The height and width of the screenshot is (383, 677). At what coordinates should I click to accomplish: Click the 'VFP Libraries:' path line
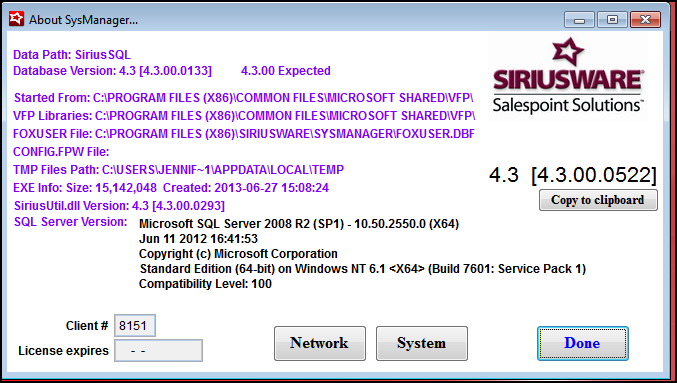[244, 116]
